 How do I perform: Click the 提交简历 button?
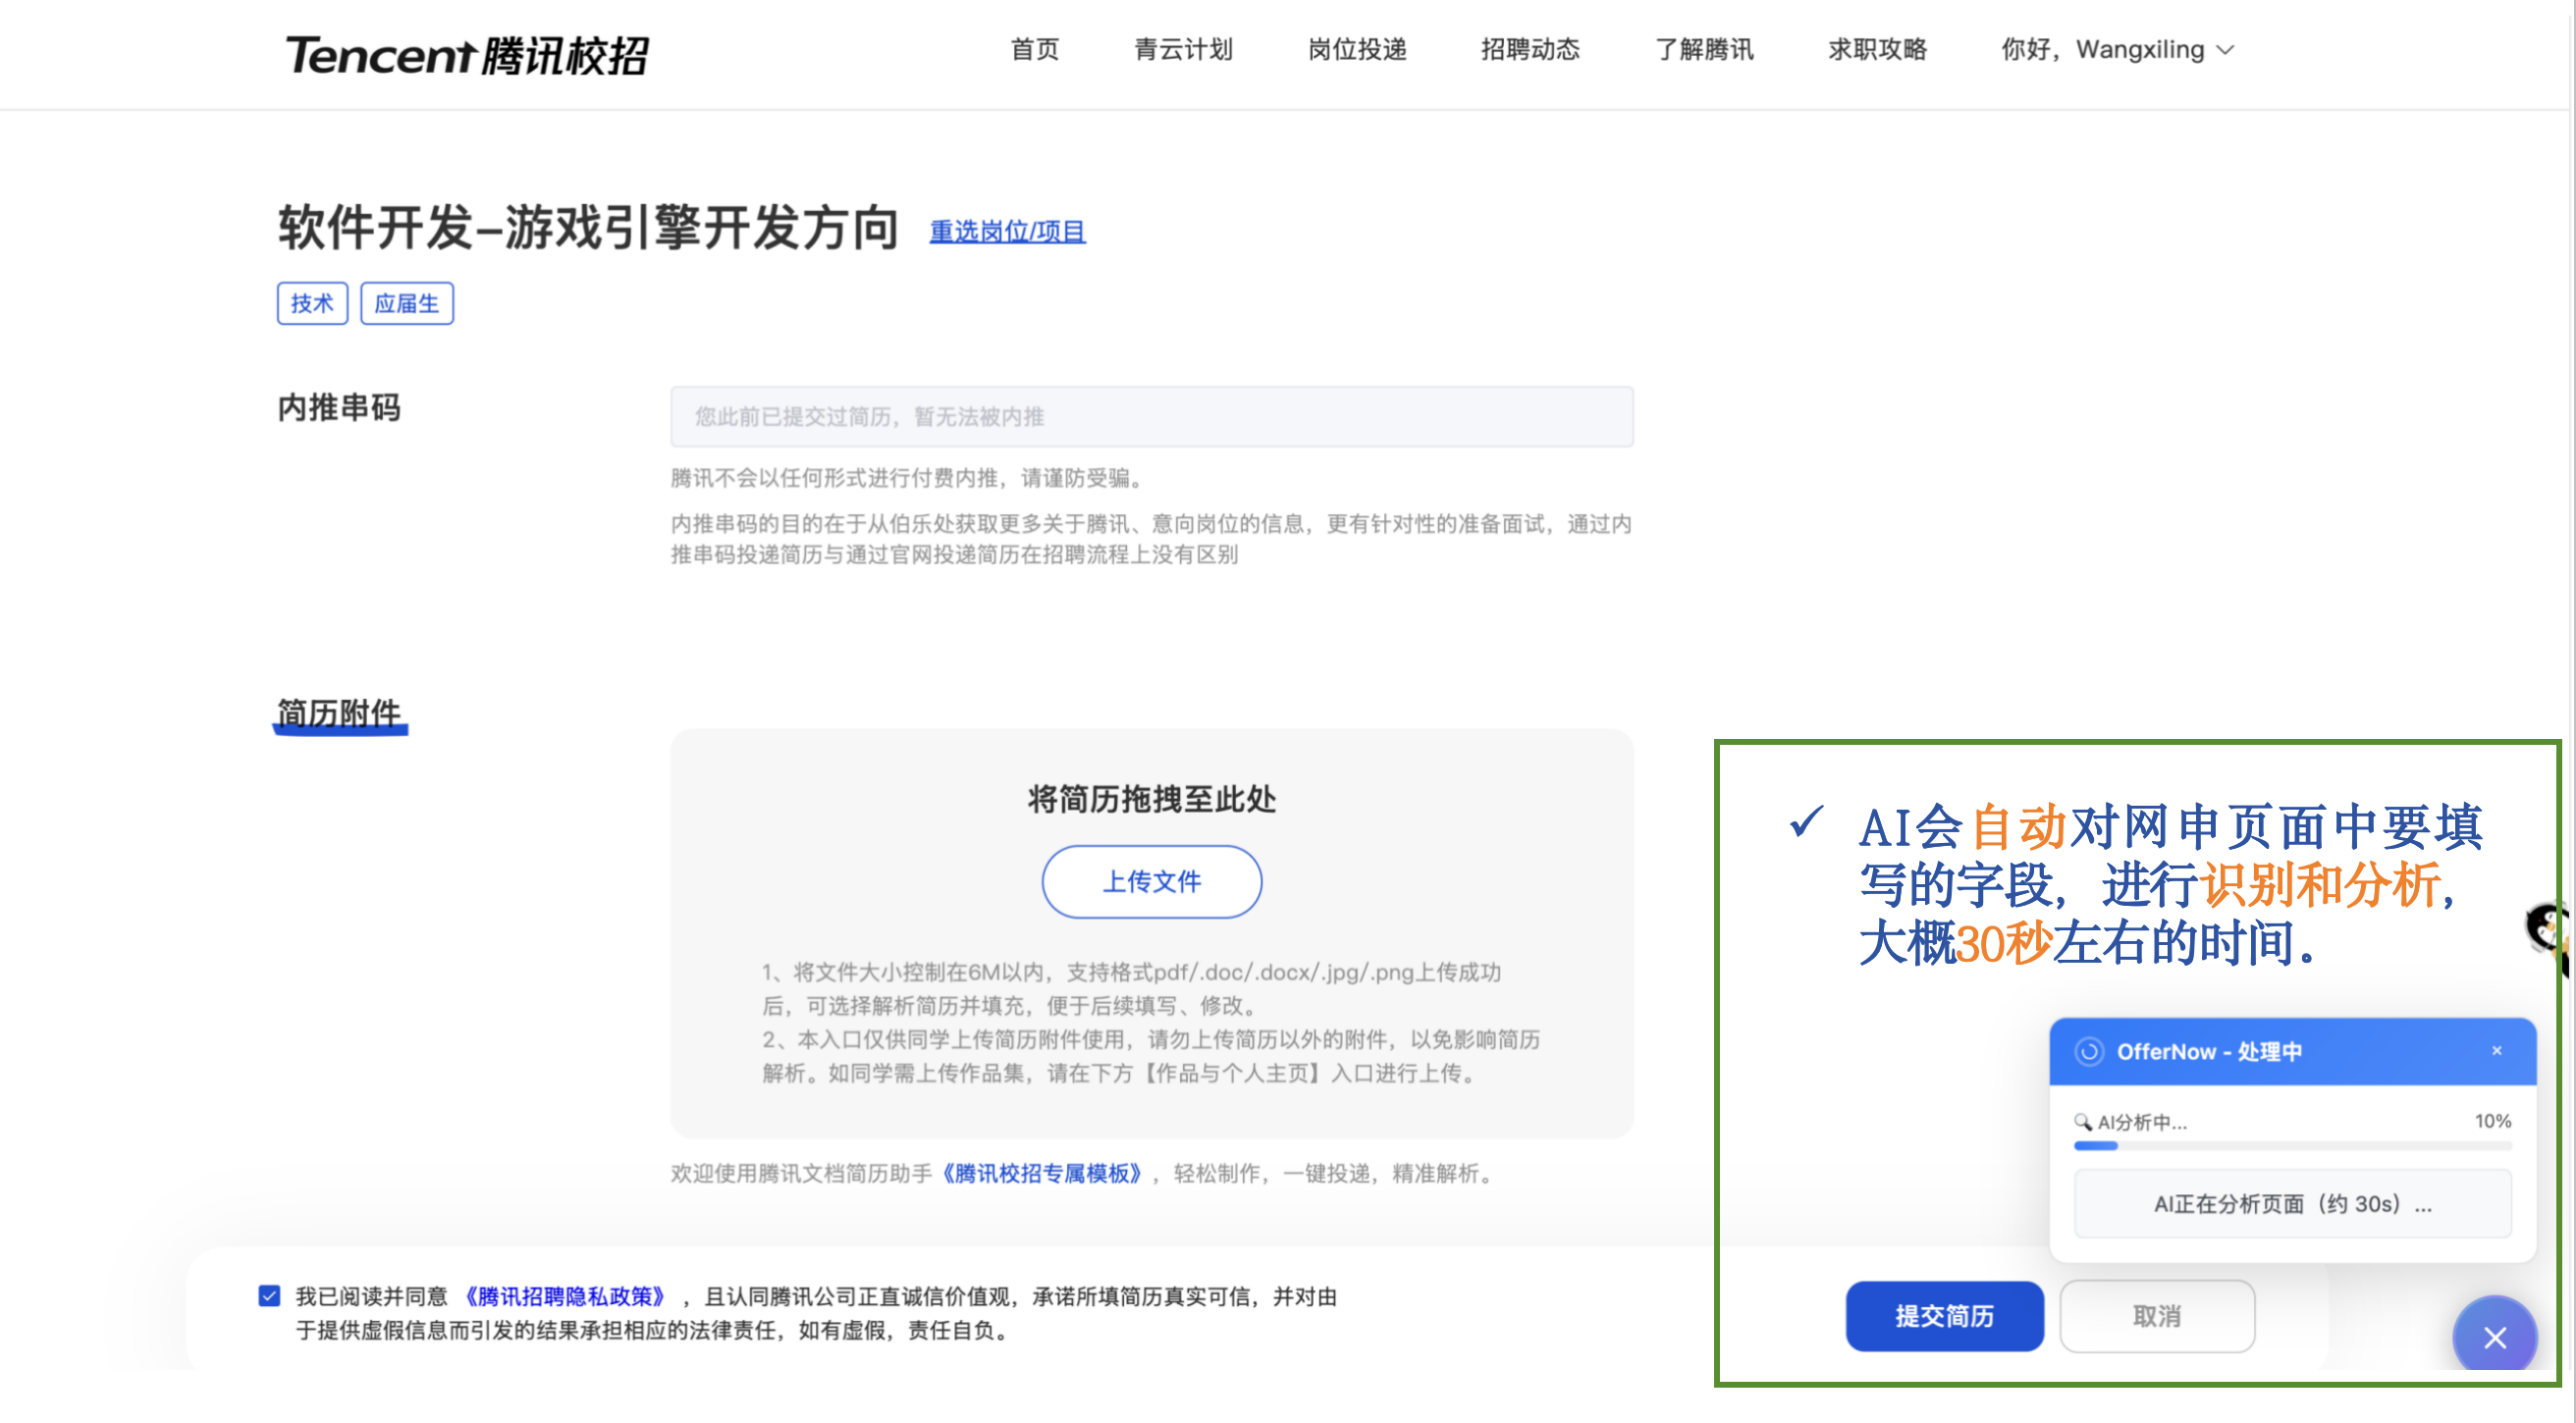[1944, 1316]
